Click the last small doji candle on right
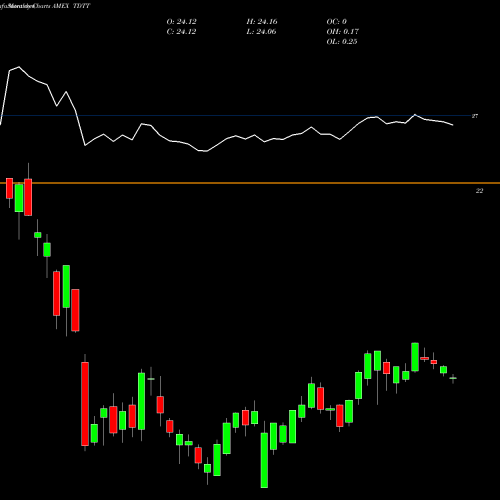The height and width of the screenshot is (500, 500). point(453,378)
